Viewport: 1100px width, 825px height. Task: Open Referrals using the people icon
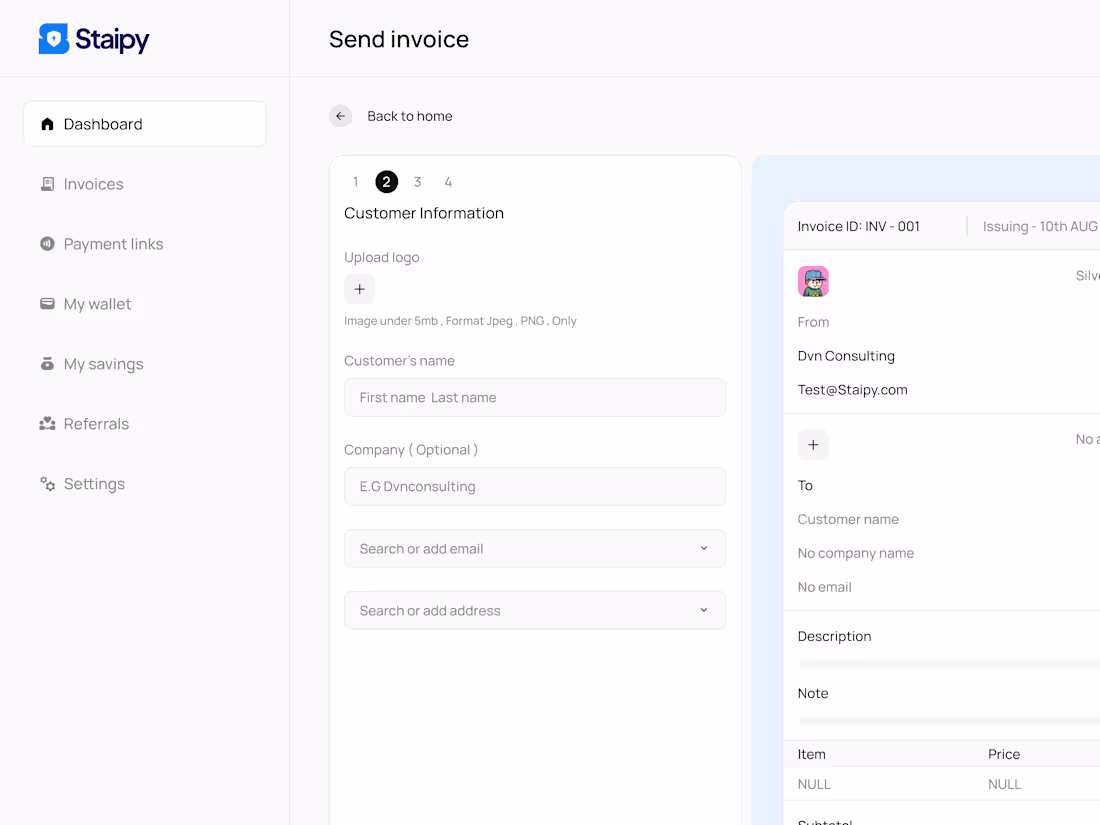[x=46, y=423]
